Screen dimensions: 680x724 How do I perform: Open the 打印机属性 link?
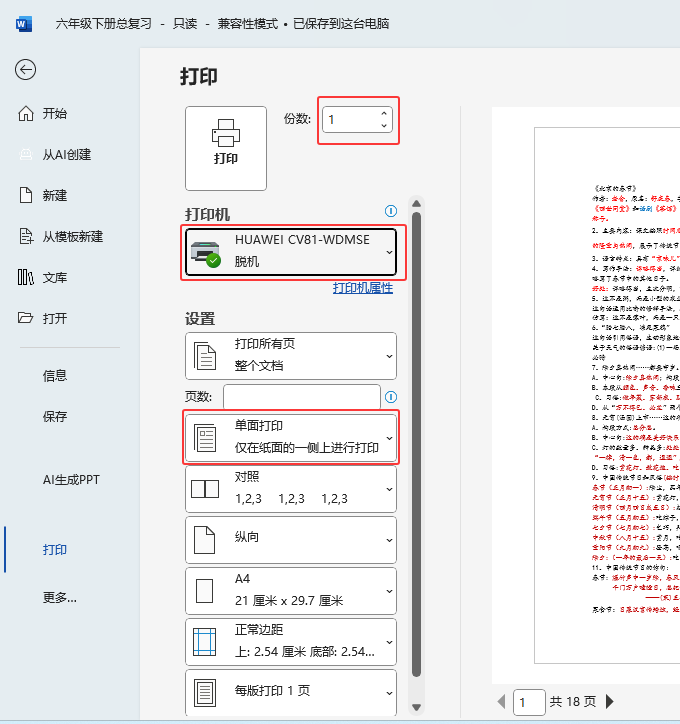(x=363, y=288)
